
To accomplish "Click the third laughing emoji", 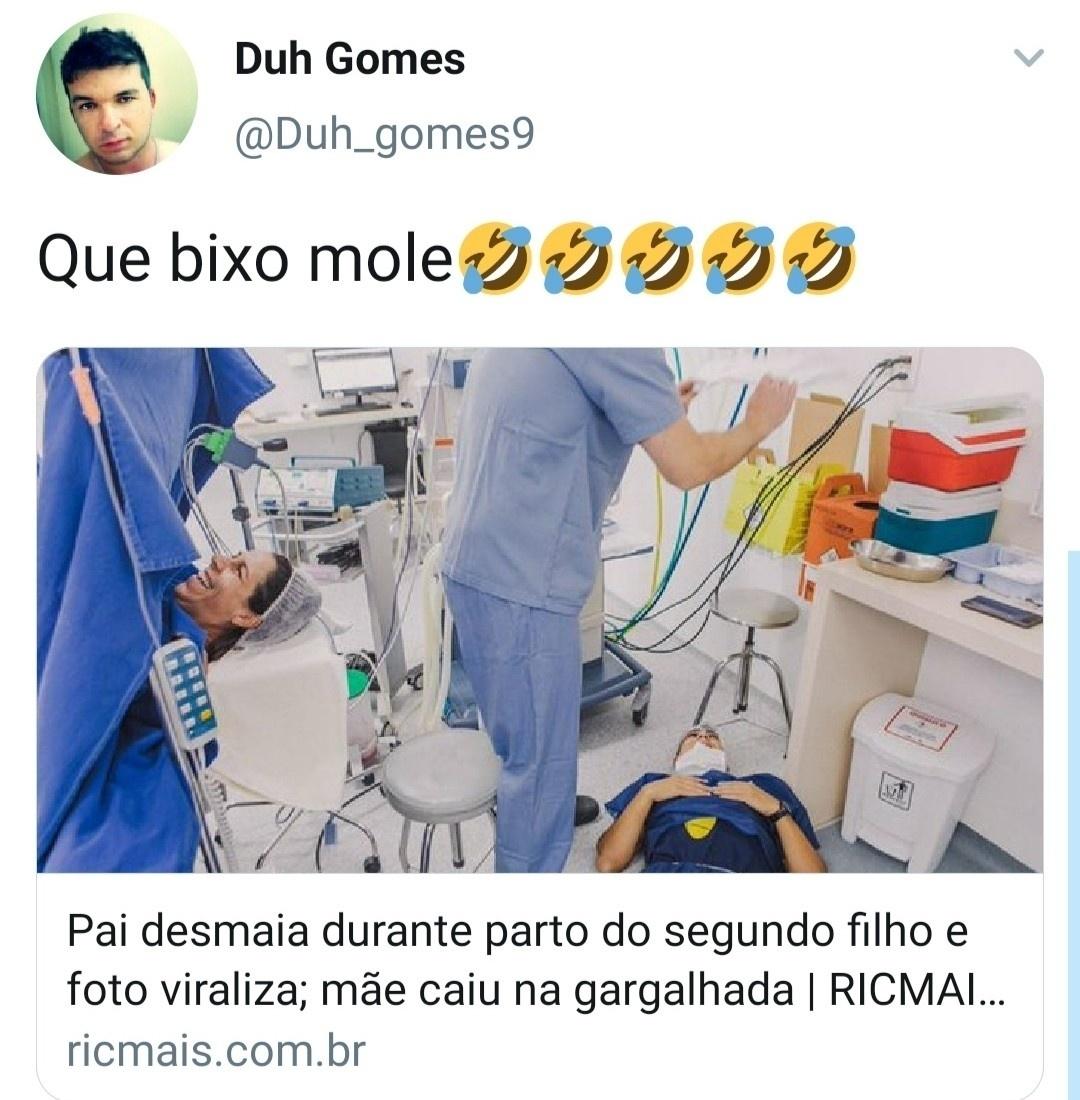I will point(656,259).
